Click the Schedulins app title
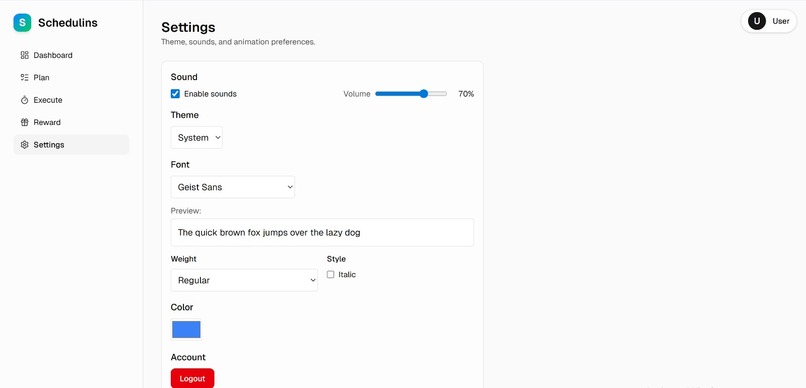This screenshot has width=806, height=388. (x=68, y=23)
